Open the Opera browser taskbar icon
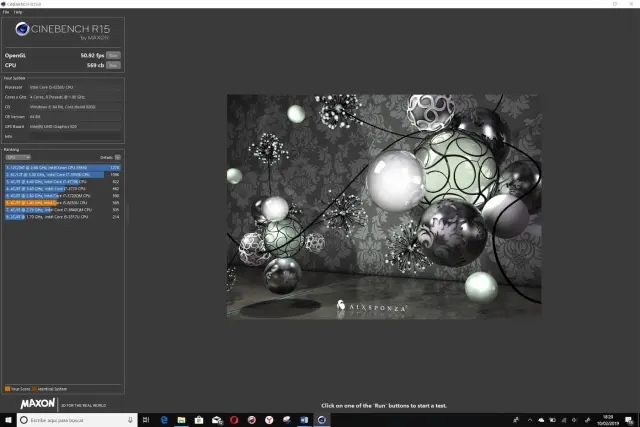Image resolution: width=640 pixels, height=427 pixels. (x=234, y=420)
